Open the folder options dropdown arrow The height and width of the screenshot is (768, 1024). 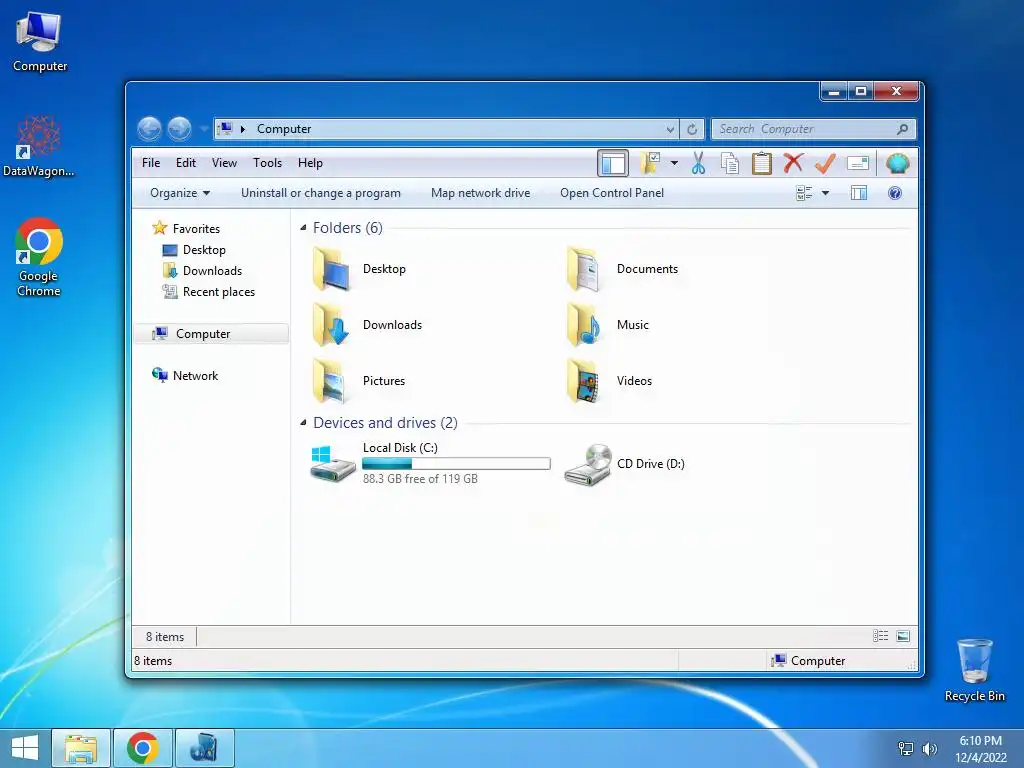click(674, 163)
